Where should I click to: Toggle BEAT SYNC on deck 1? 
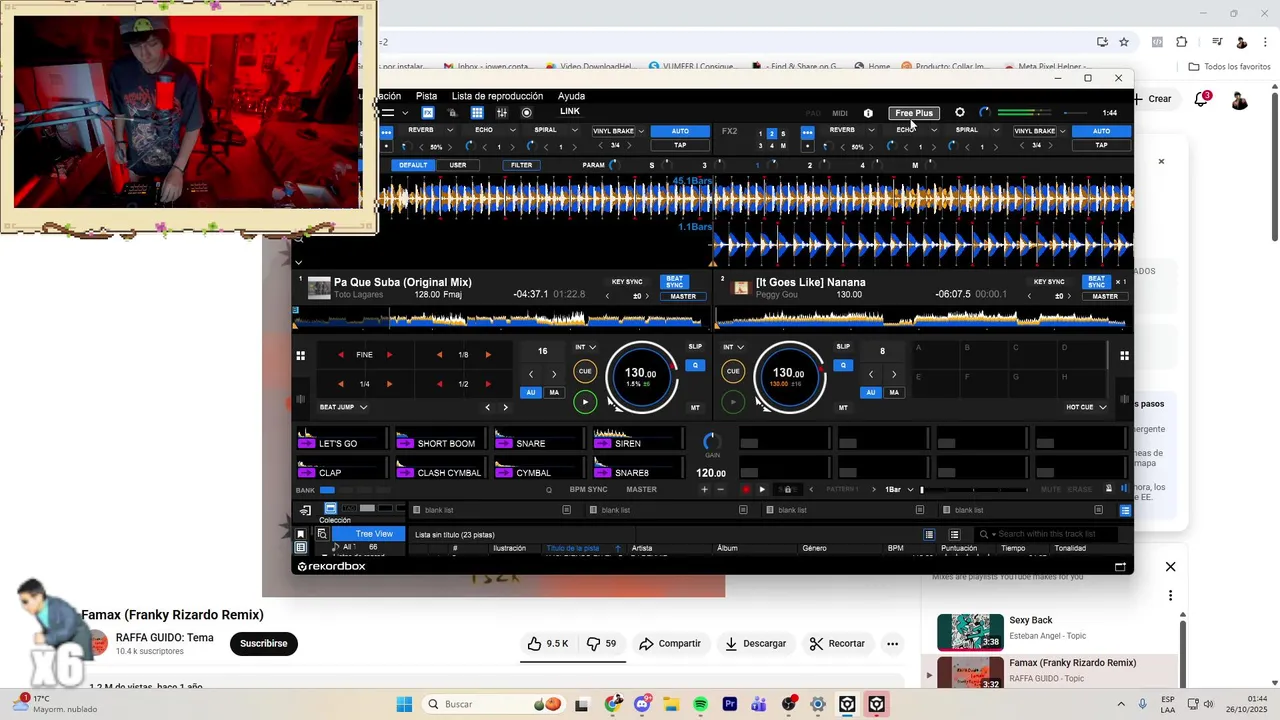[675, 282]
